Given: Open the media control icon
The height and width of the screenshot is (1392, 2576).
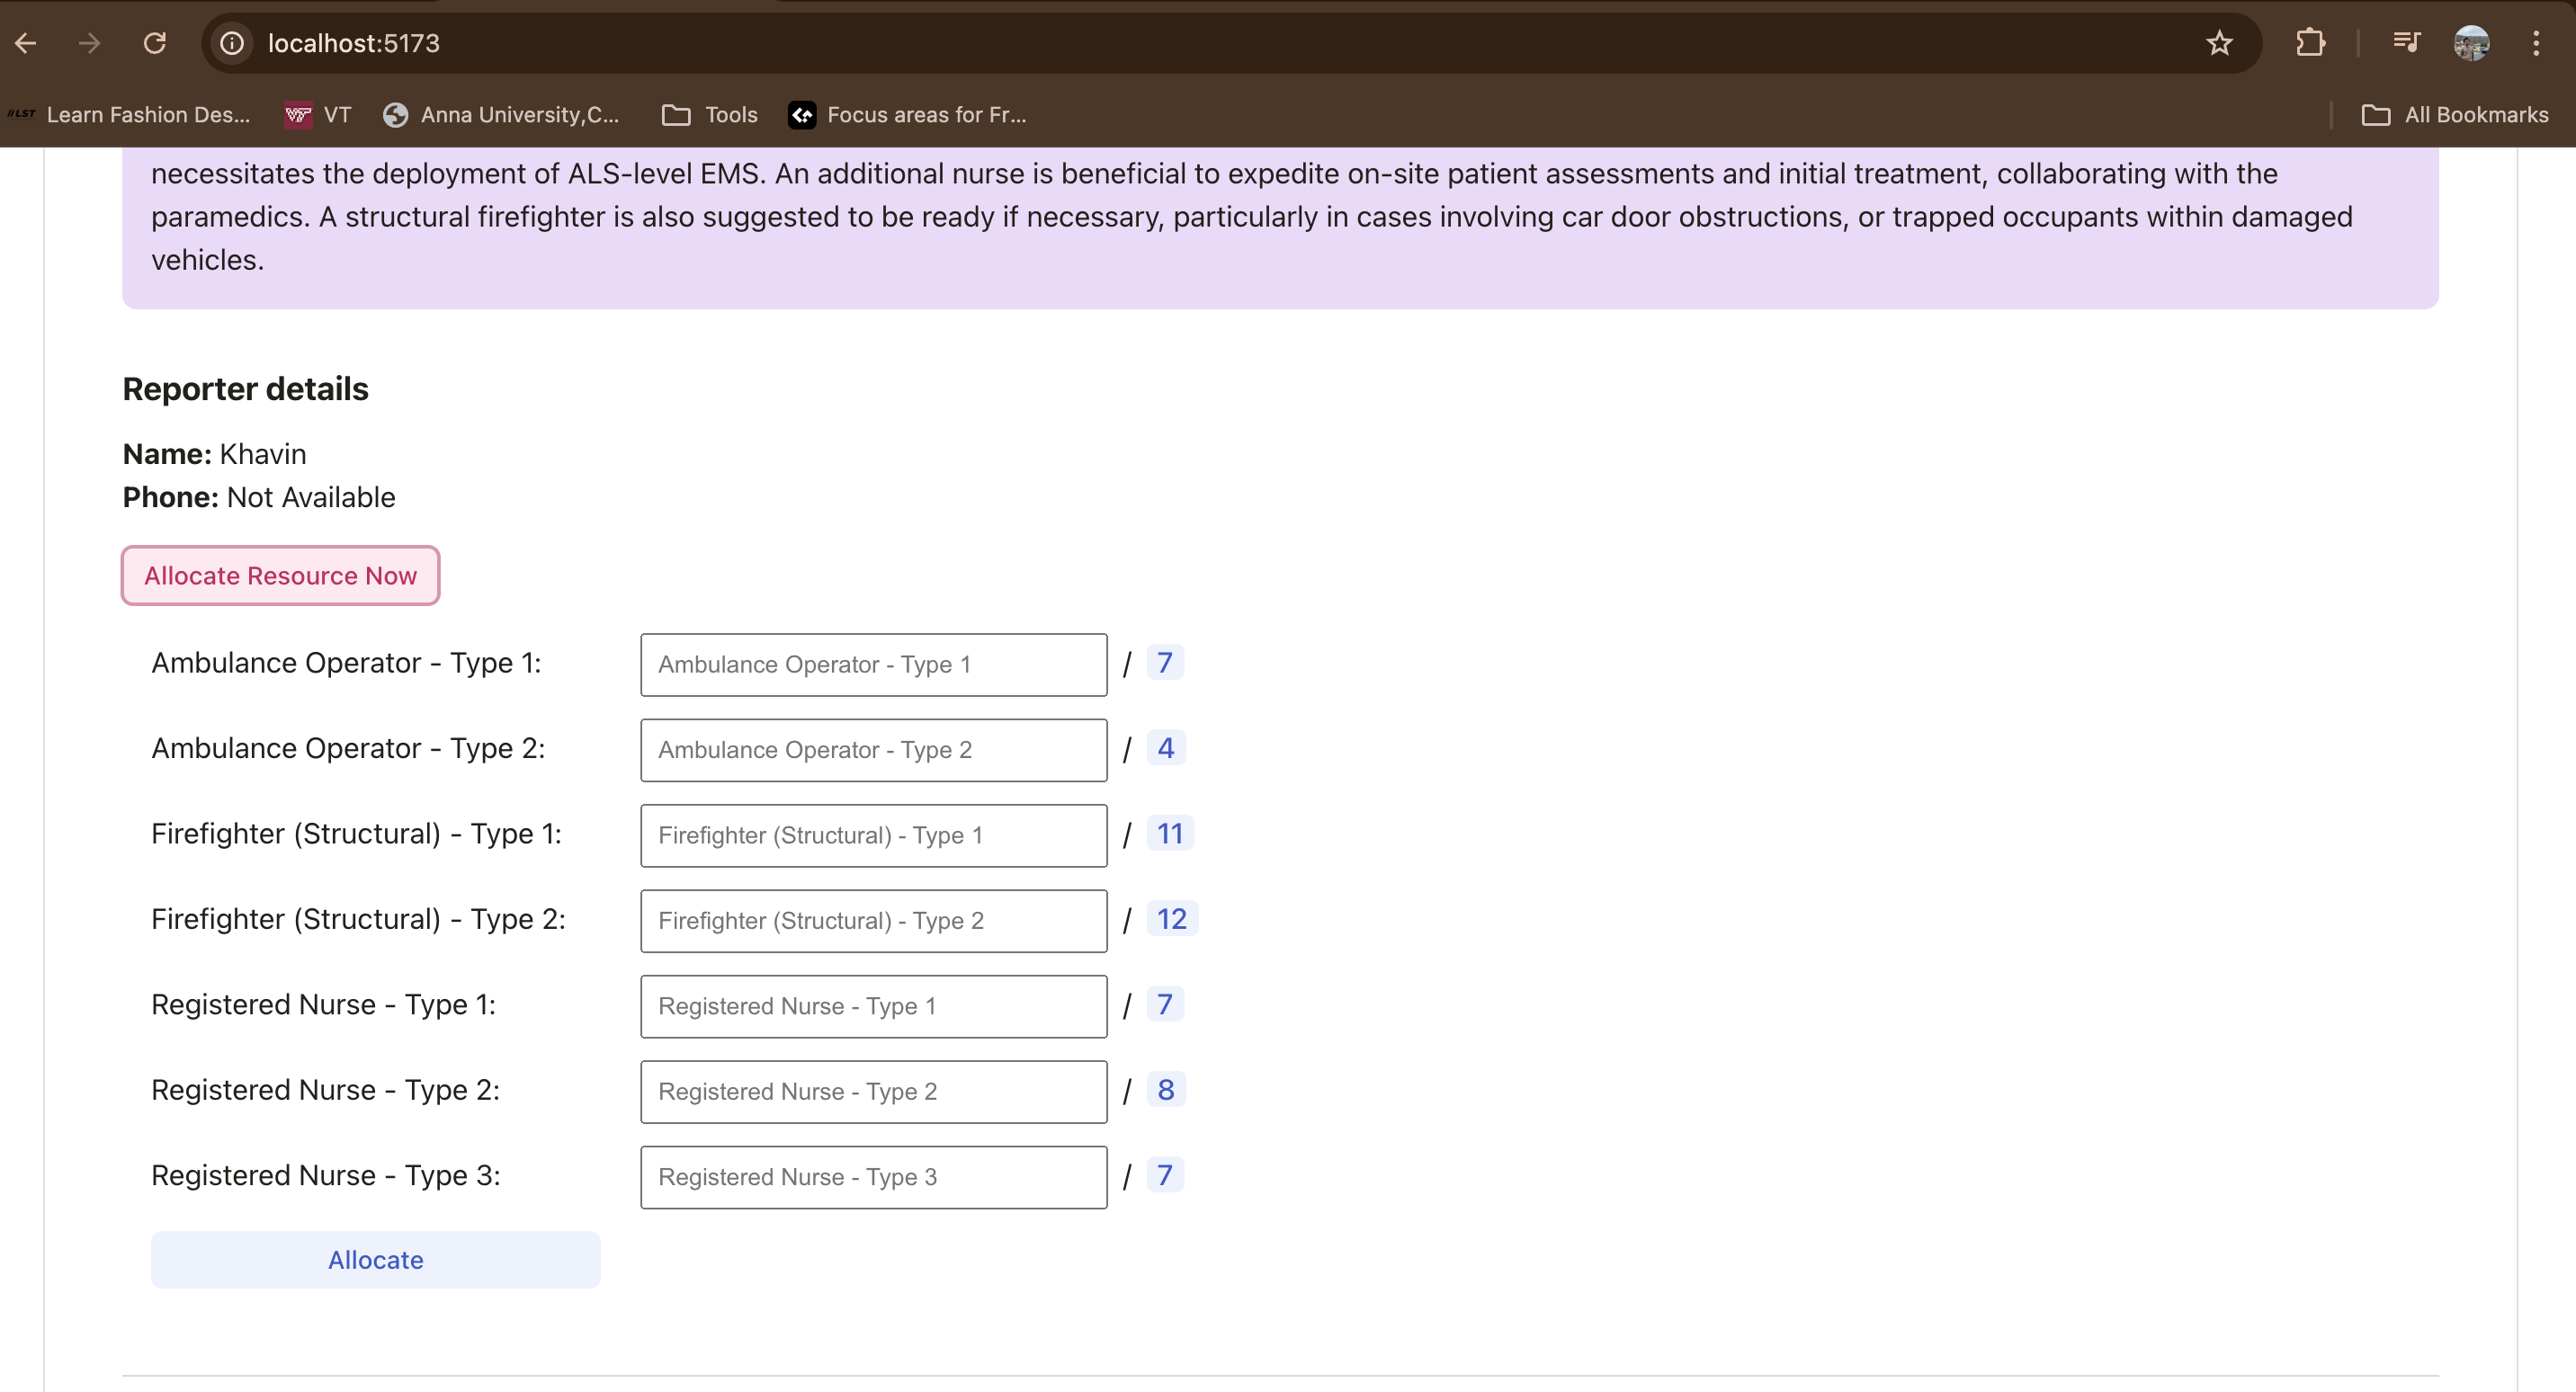Looking at the screenshot, I should (2406, 43).
